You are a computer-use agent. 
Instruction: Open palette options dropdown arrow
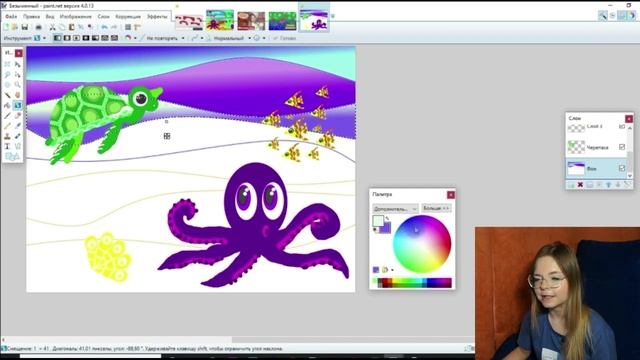pyautogui.click(x=392, y=270)
